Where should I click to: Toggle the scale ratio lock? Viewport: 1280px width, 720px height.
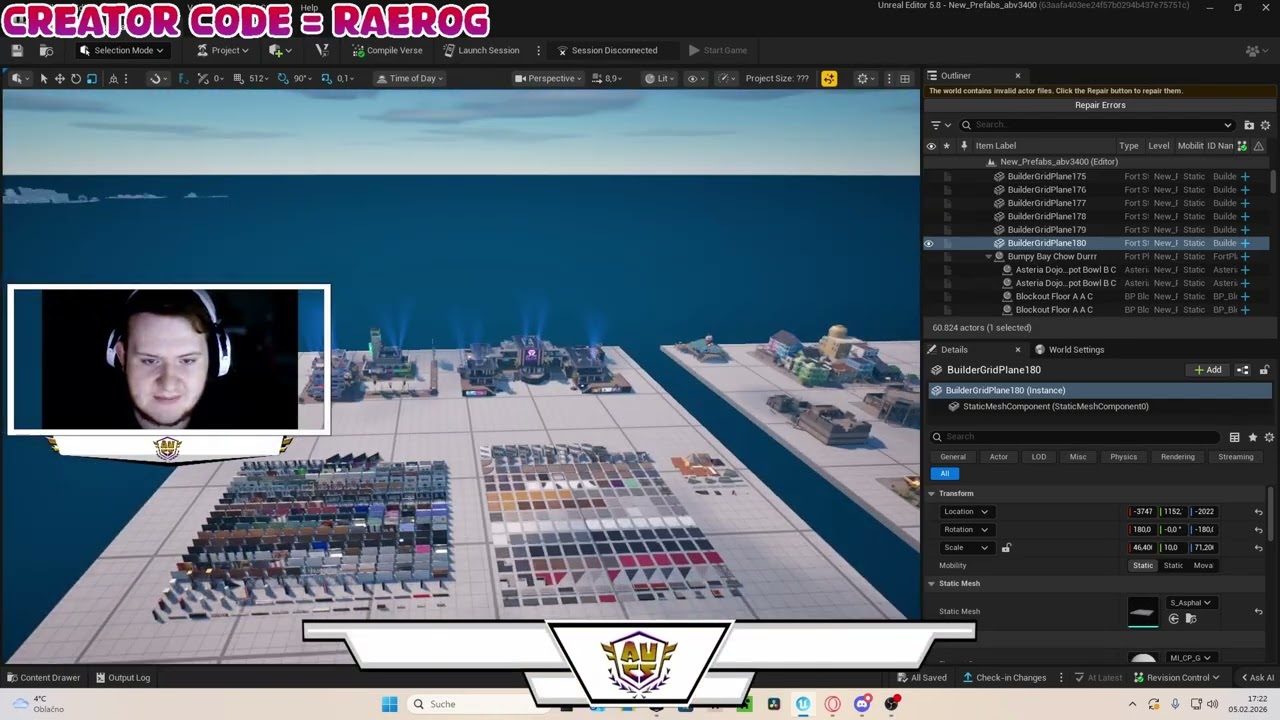[1006, 548]
